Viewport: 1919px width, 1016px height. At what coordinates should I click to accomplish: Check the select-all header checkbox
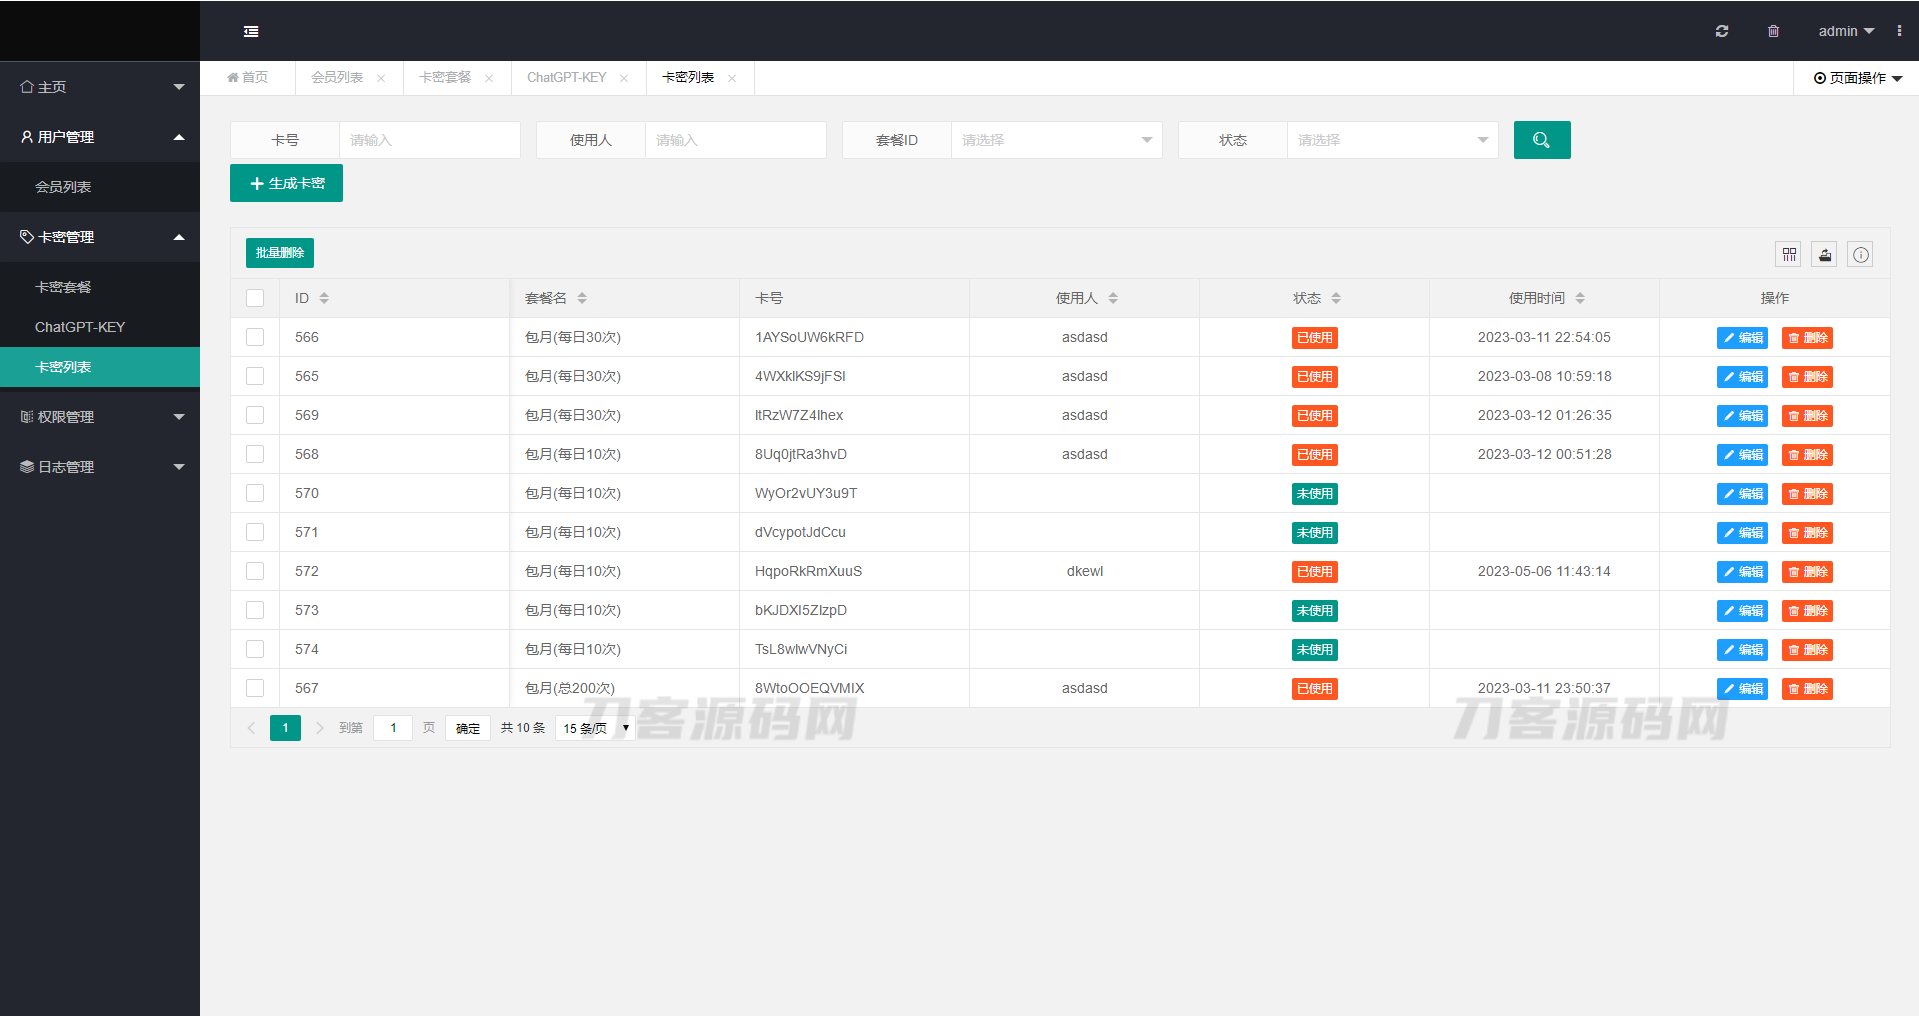pyautogui.click(x=255, y=298)
